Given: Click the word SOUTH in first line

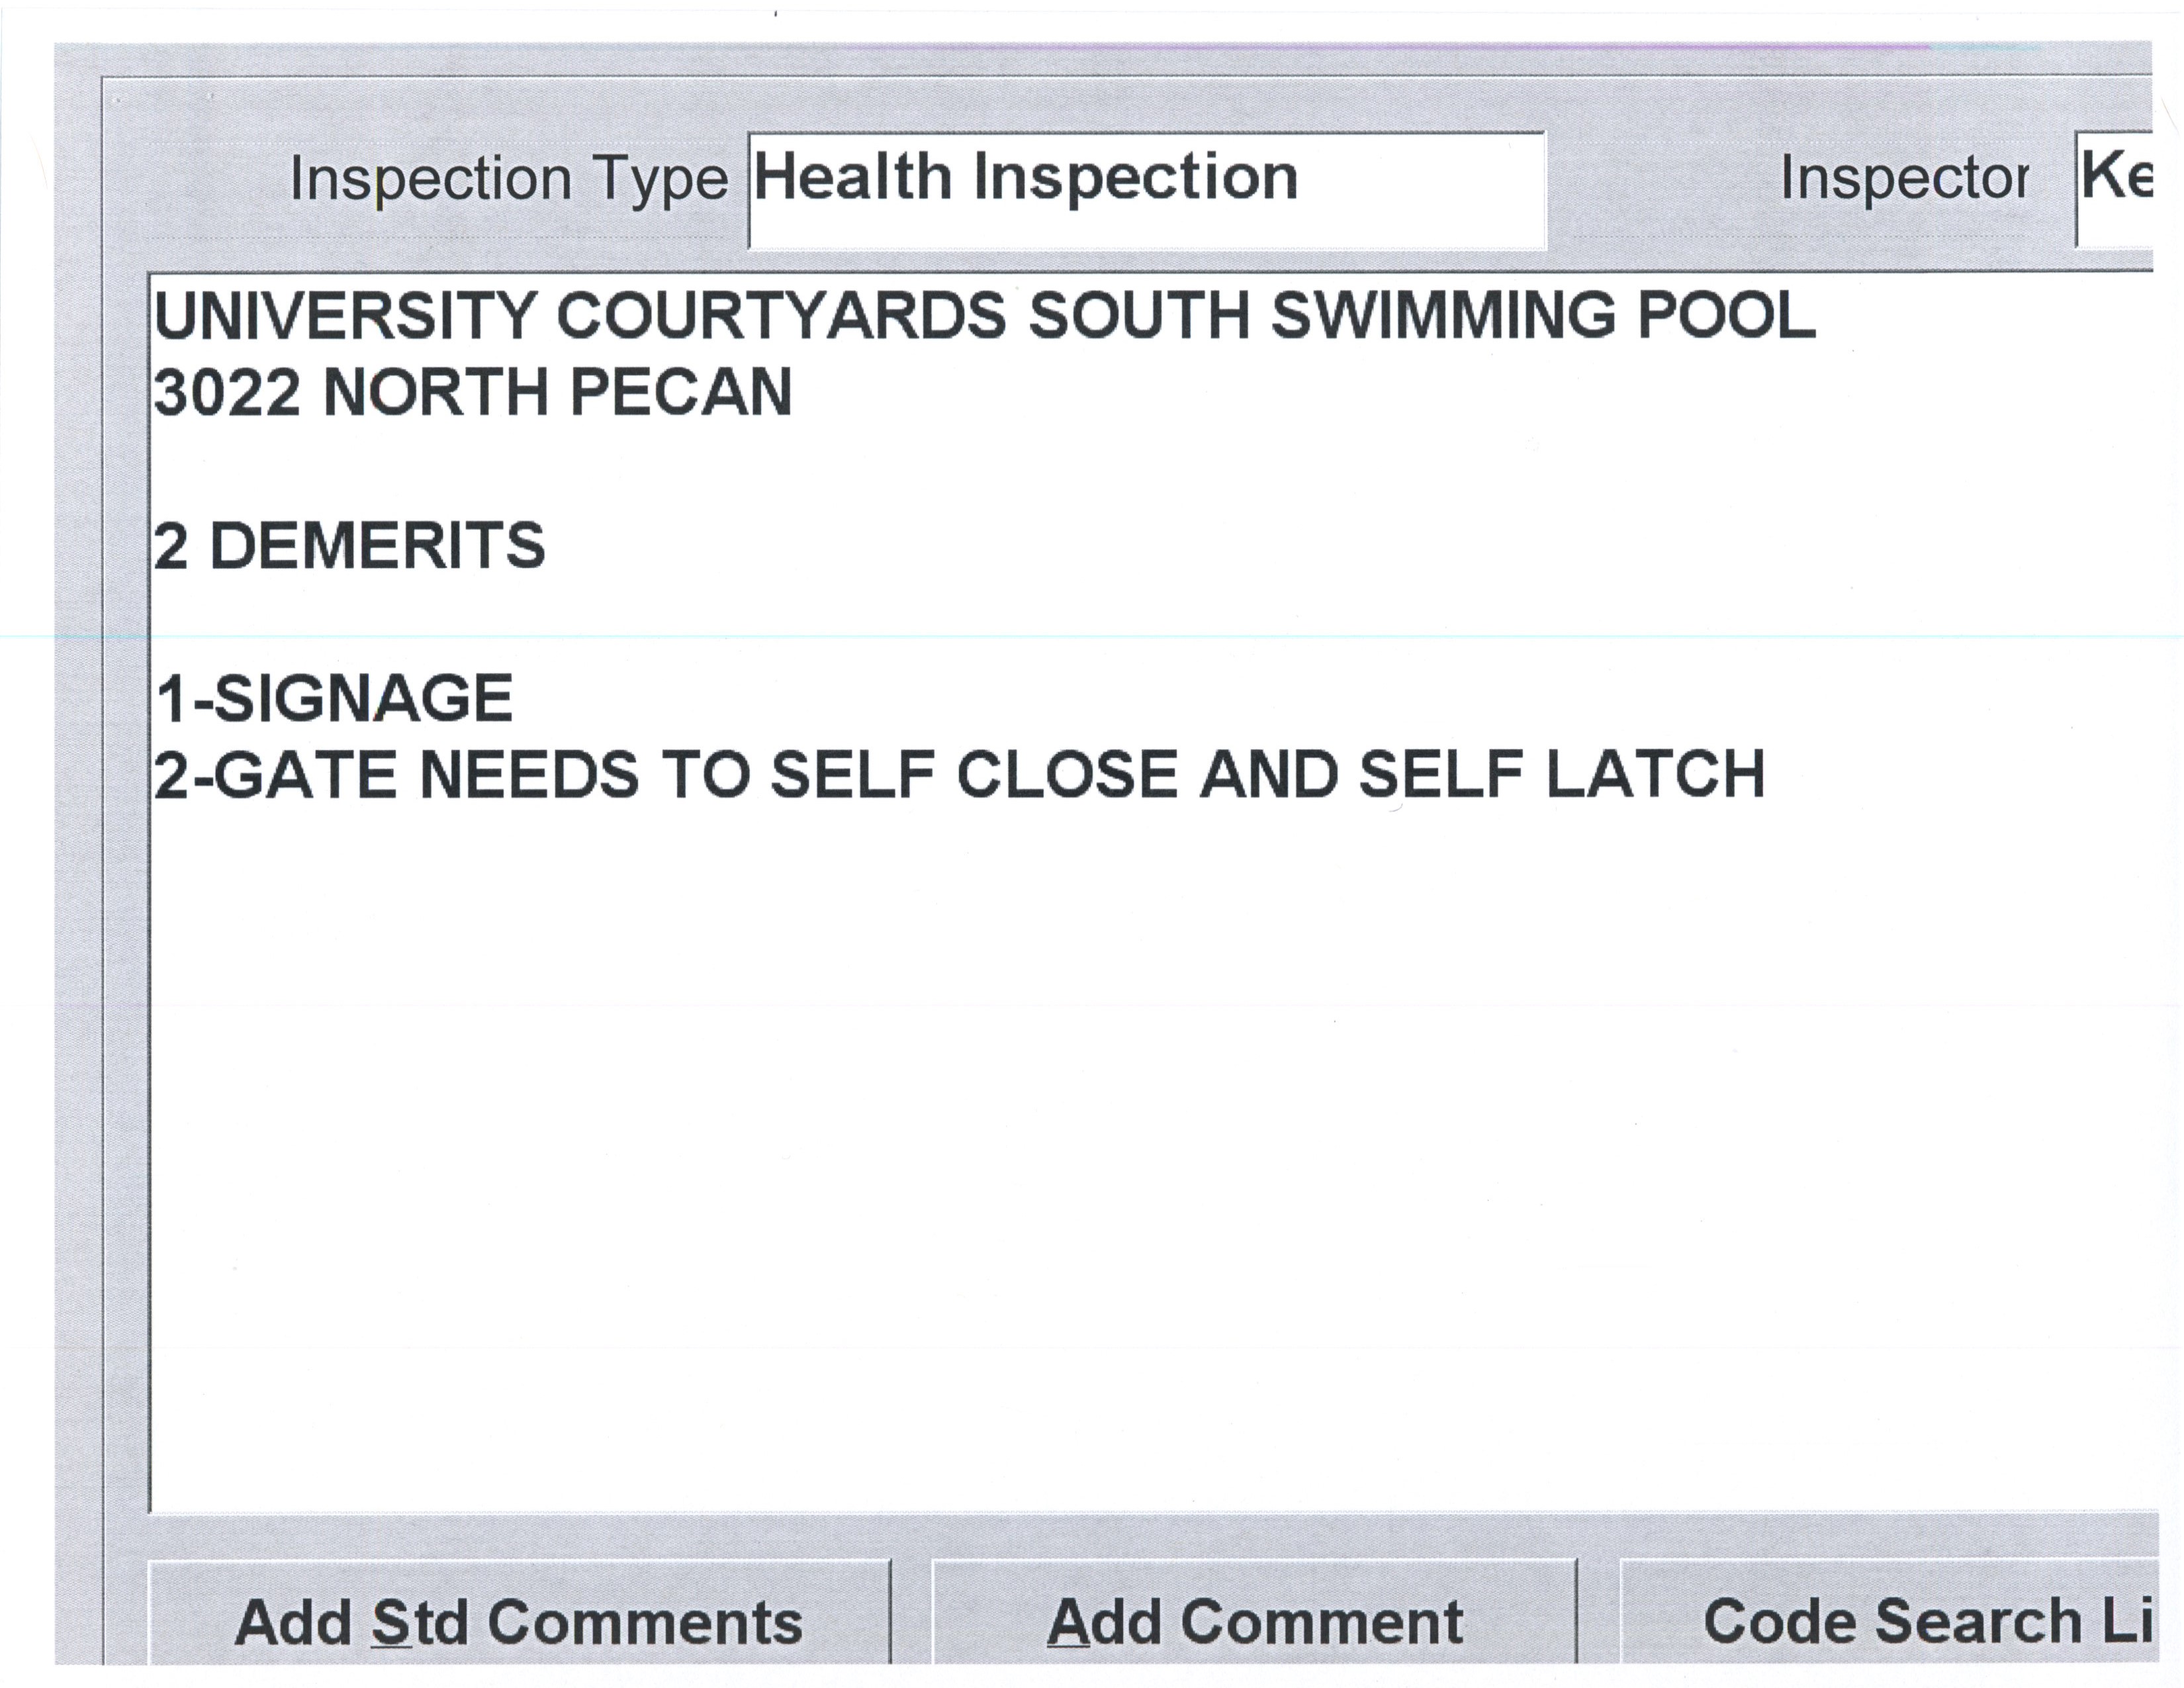Looking at the screenshot, I should tap(1138, 316).
